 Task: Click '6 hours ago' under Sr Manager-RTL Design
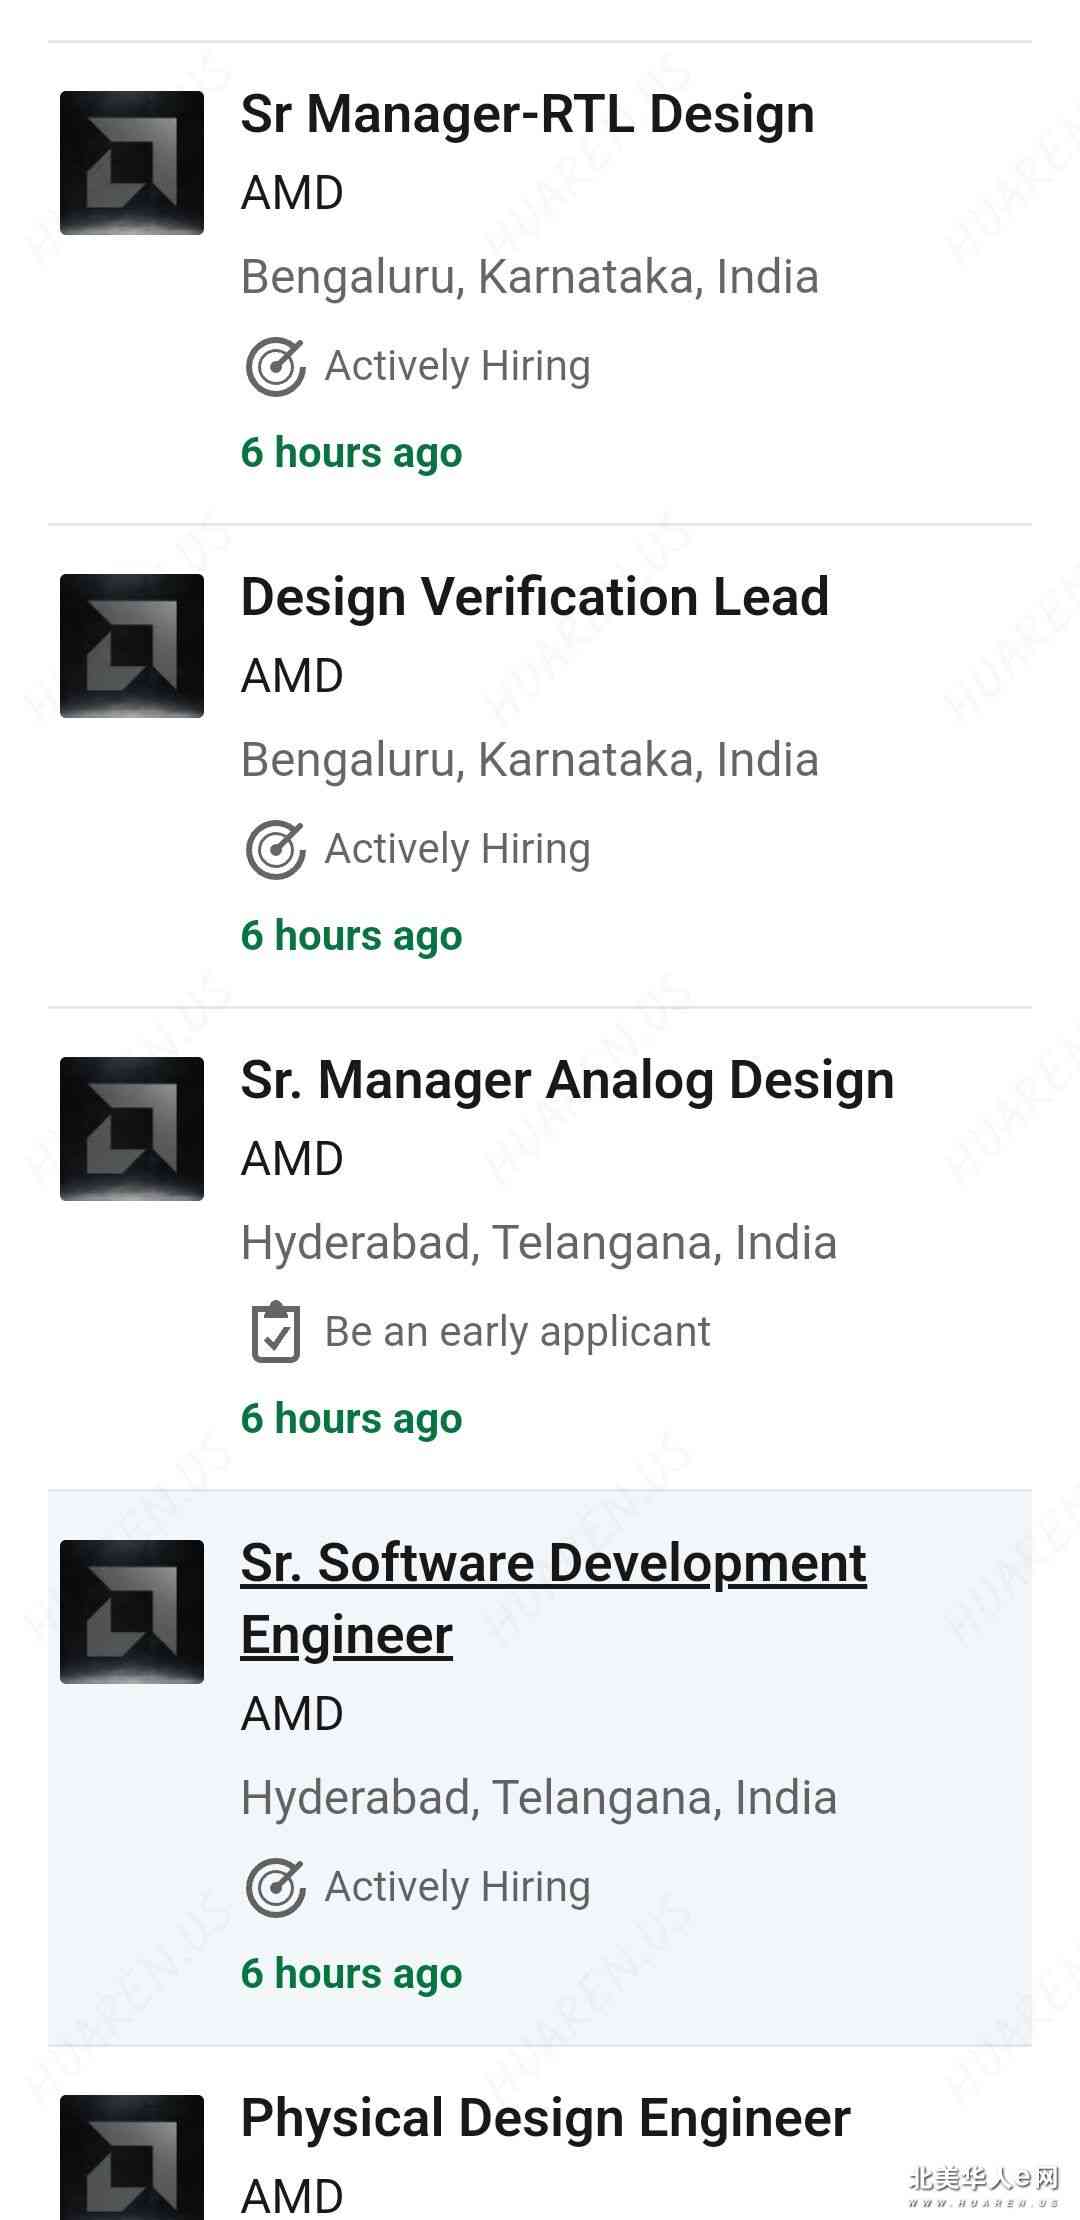point(352,452)
